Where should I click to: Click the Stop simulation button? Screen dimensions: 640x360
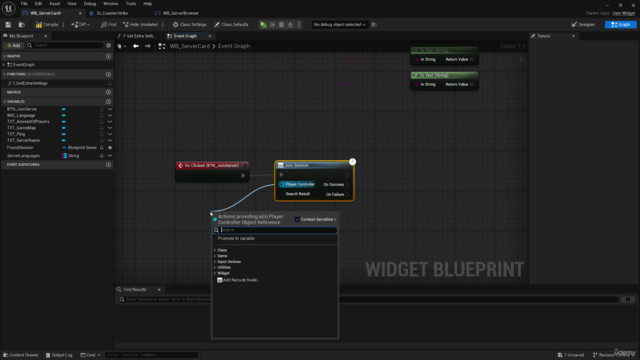281,24
